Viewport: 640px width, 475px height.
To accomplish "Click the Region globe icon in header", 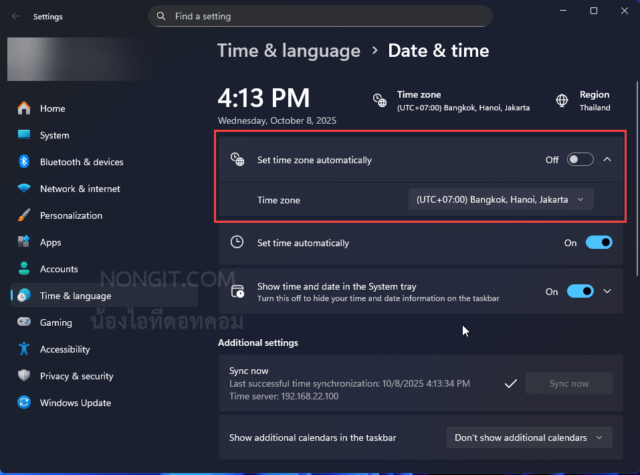I will [x=562, y=100].
